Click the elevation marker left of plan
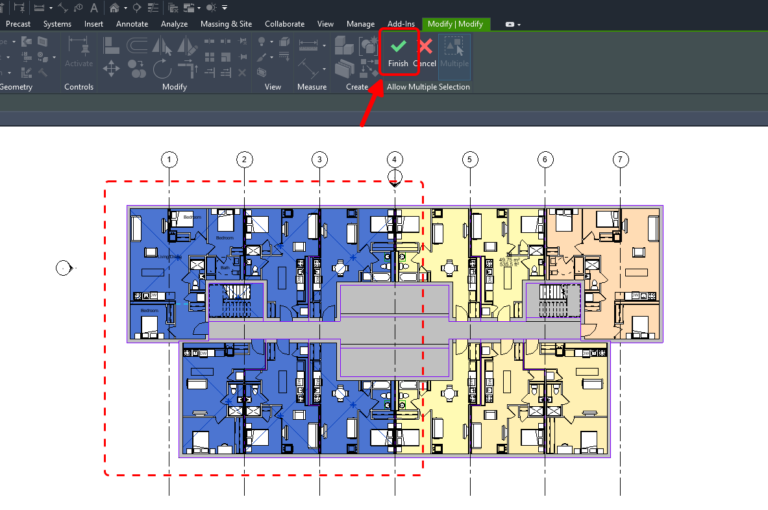The height and width of the screenshot is (510, 768). 64,268
